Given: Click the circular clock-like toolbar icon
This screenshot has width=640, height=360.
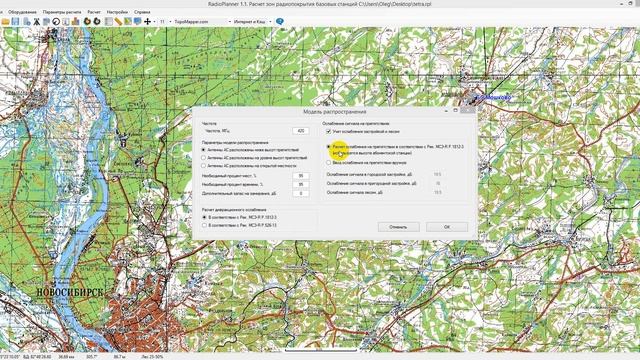Looking at the screenshot, I should 56,22.
